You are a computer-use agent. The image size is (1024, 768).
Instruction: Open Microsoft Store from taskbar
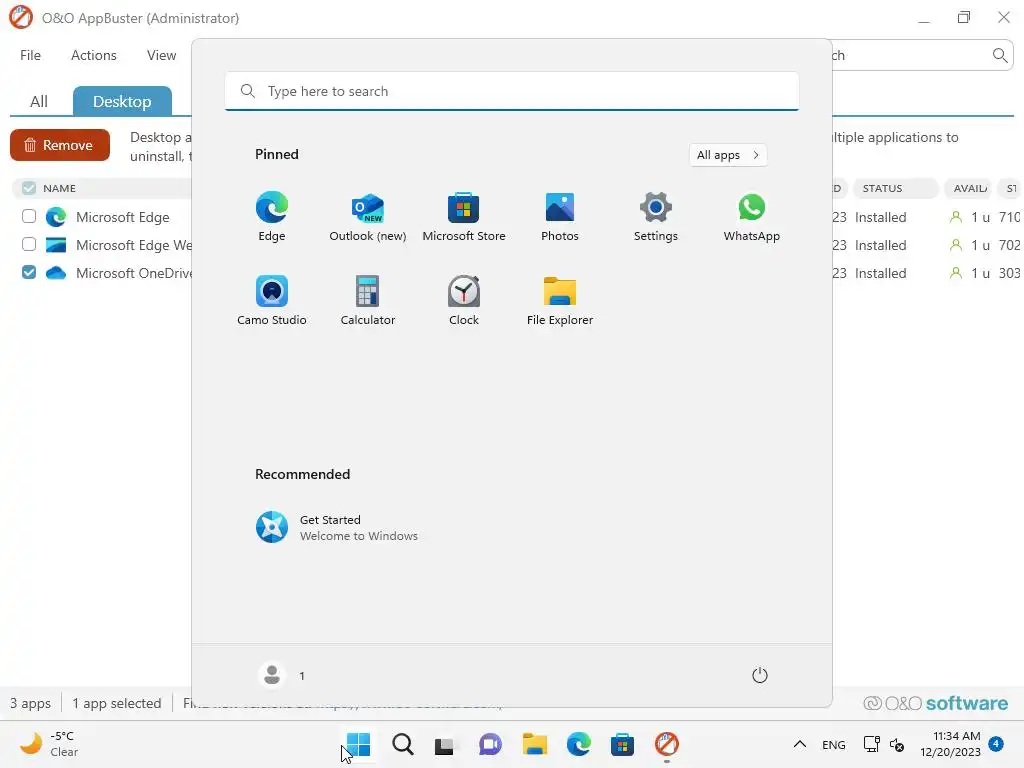point(622,744)
